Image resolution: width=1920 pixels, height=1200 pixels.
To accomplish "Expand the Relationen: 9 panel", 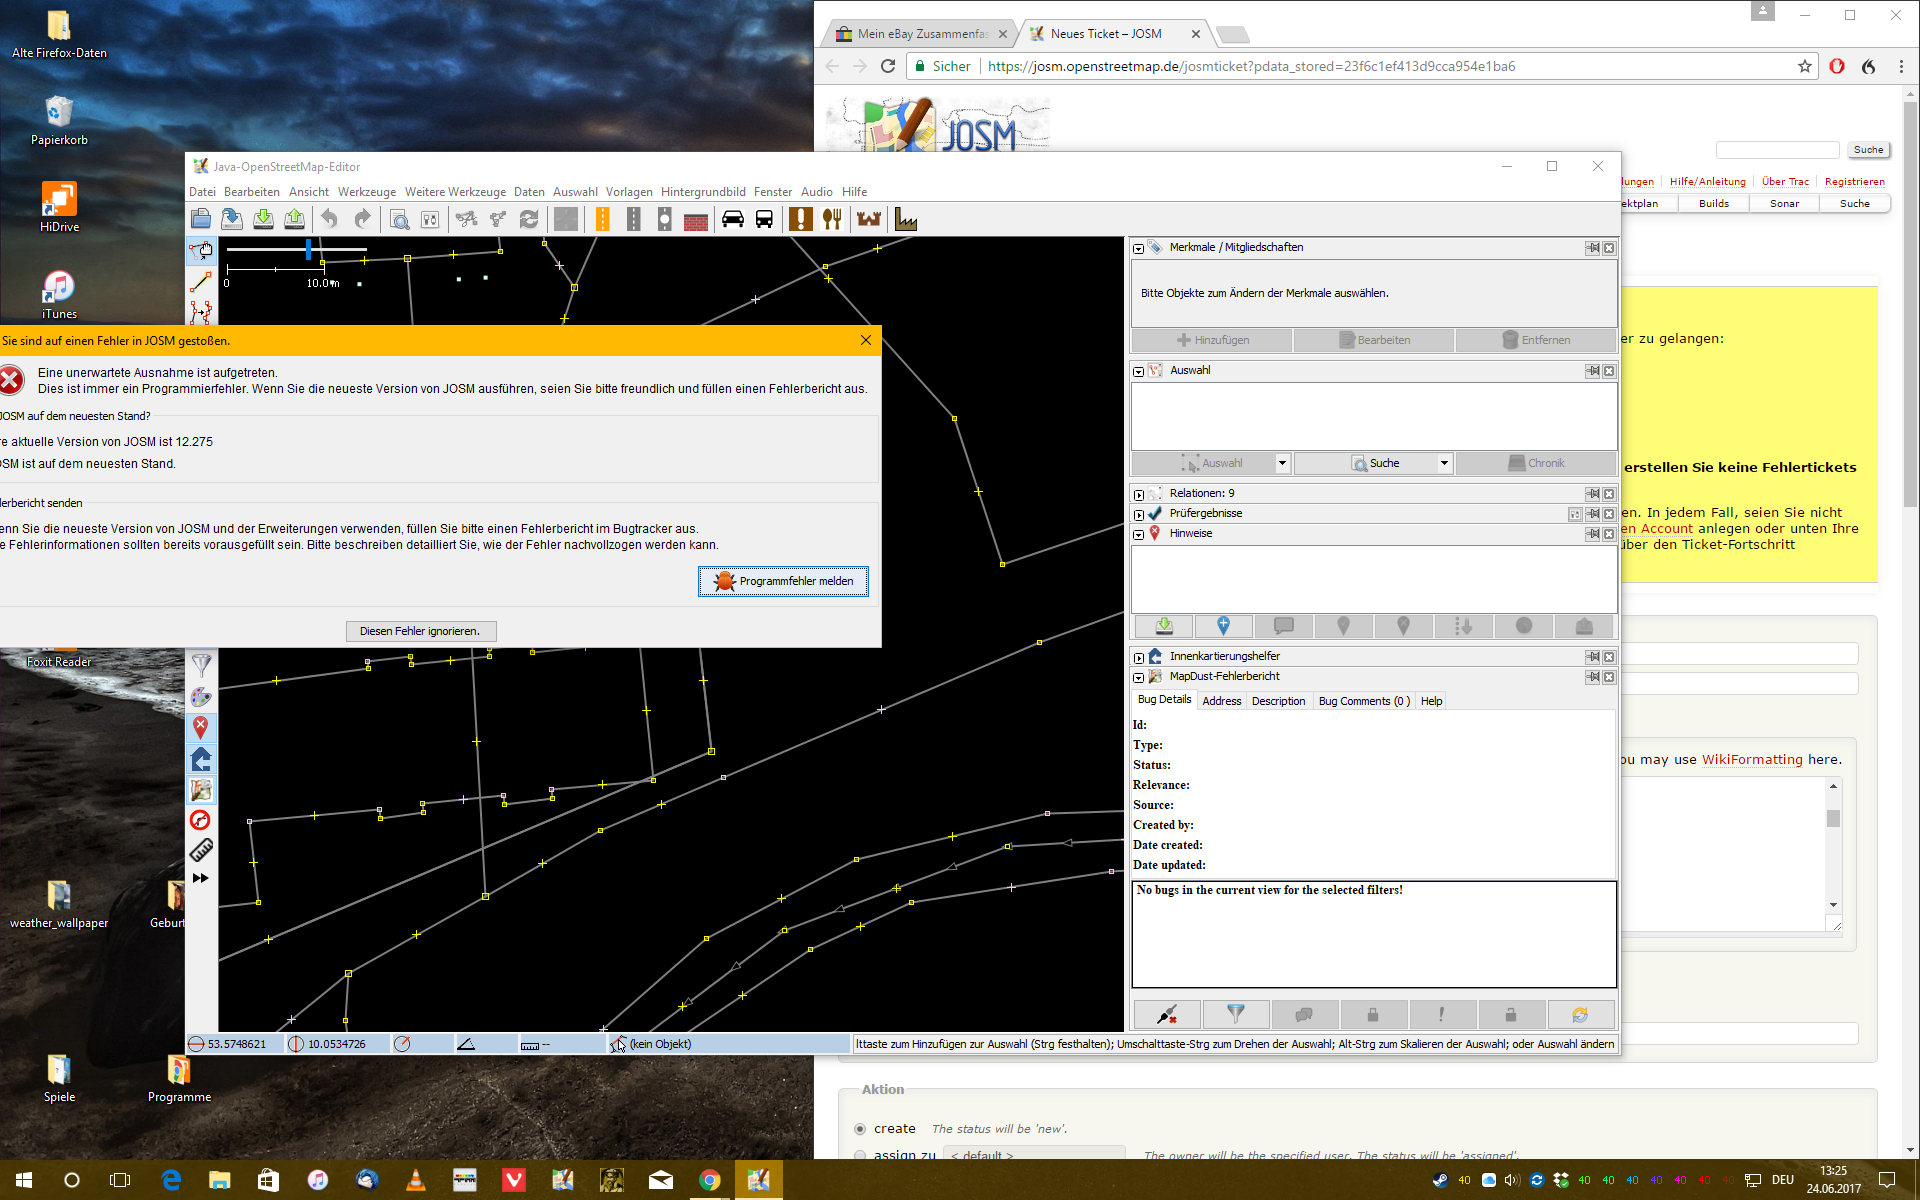I will (1138, 494).
